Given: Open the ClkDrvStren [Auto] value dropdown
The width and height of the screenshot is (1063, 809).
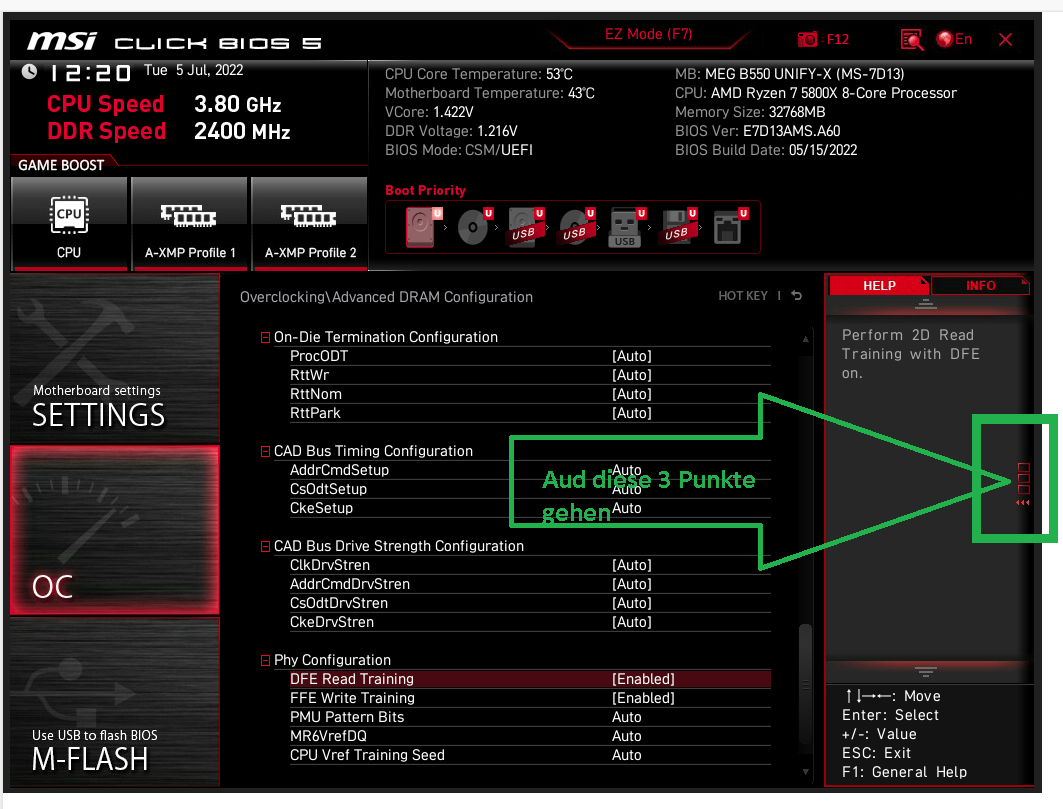Looking at the screenshot, I should click(x=631, y=565).
